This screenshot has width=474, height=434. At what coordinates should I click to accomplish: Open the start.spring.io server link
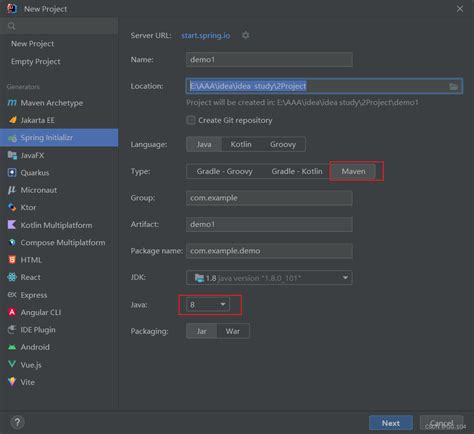click(x=206, y=35)
